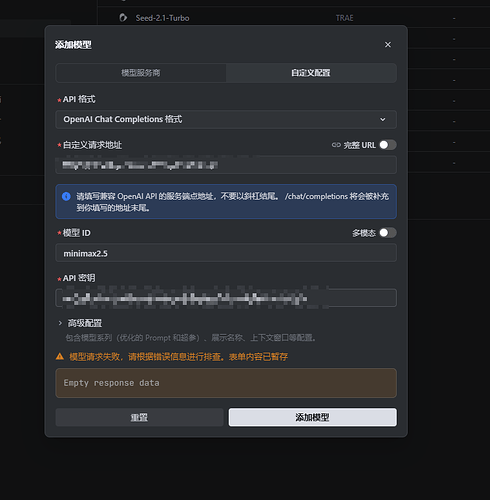Focus the 自定义请求地址 input field

click(x=226, y=165)
